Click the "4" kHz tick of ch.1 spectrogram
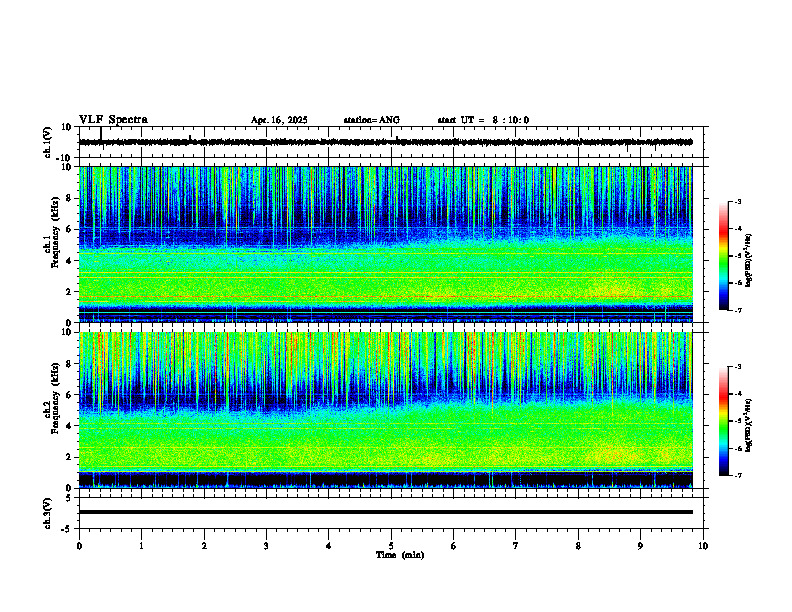Viewport: 792px width, 612px height. 70,261
